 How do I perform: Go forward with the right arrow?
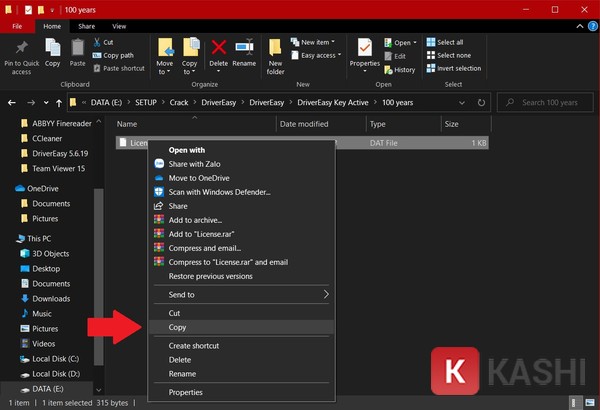(31, 103)
